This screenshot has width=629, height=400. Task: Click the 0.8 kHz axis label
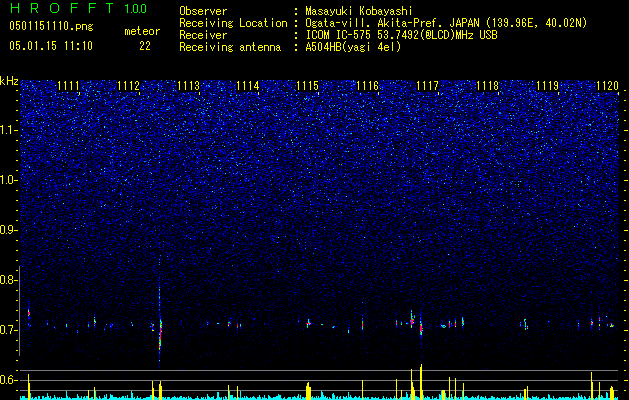coord(8,280)
